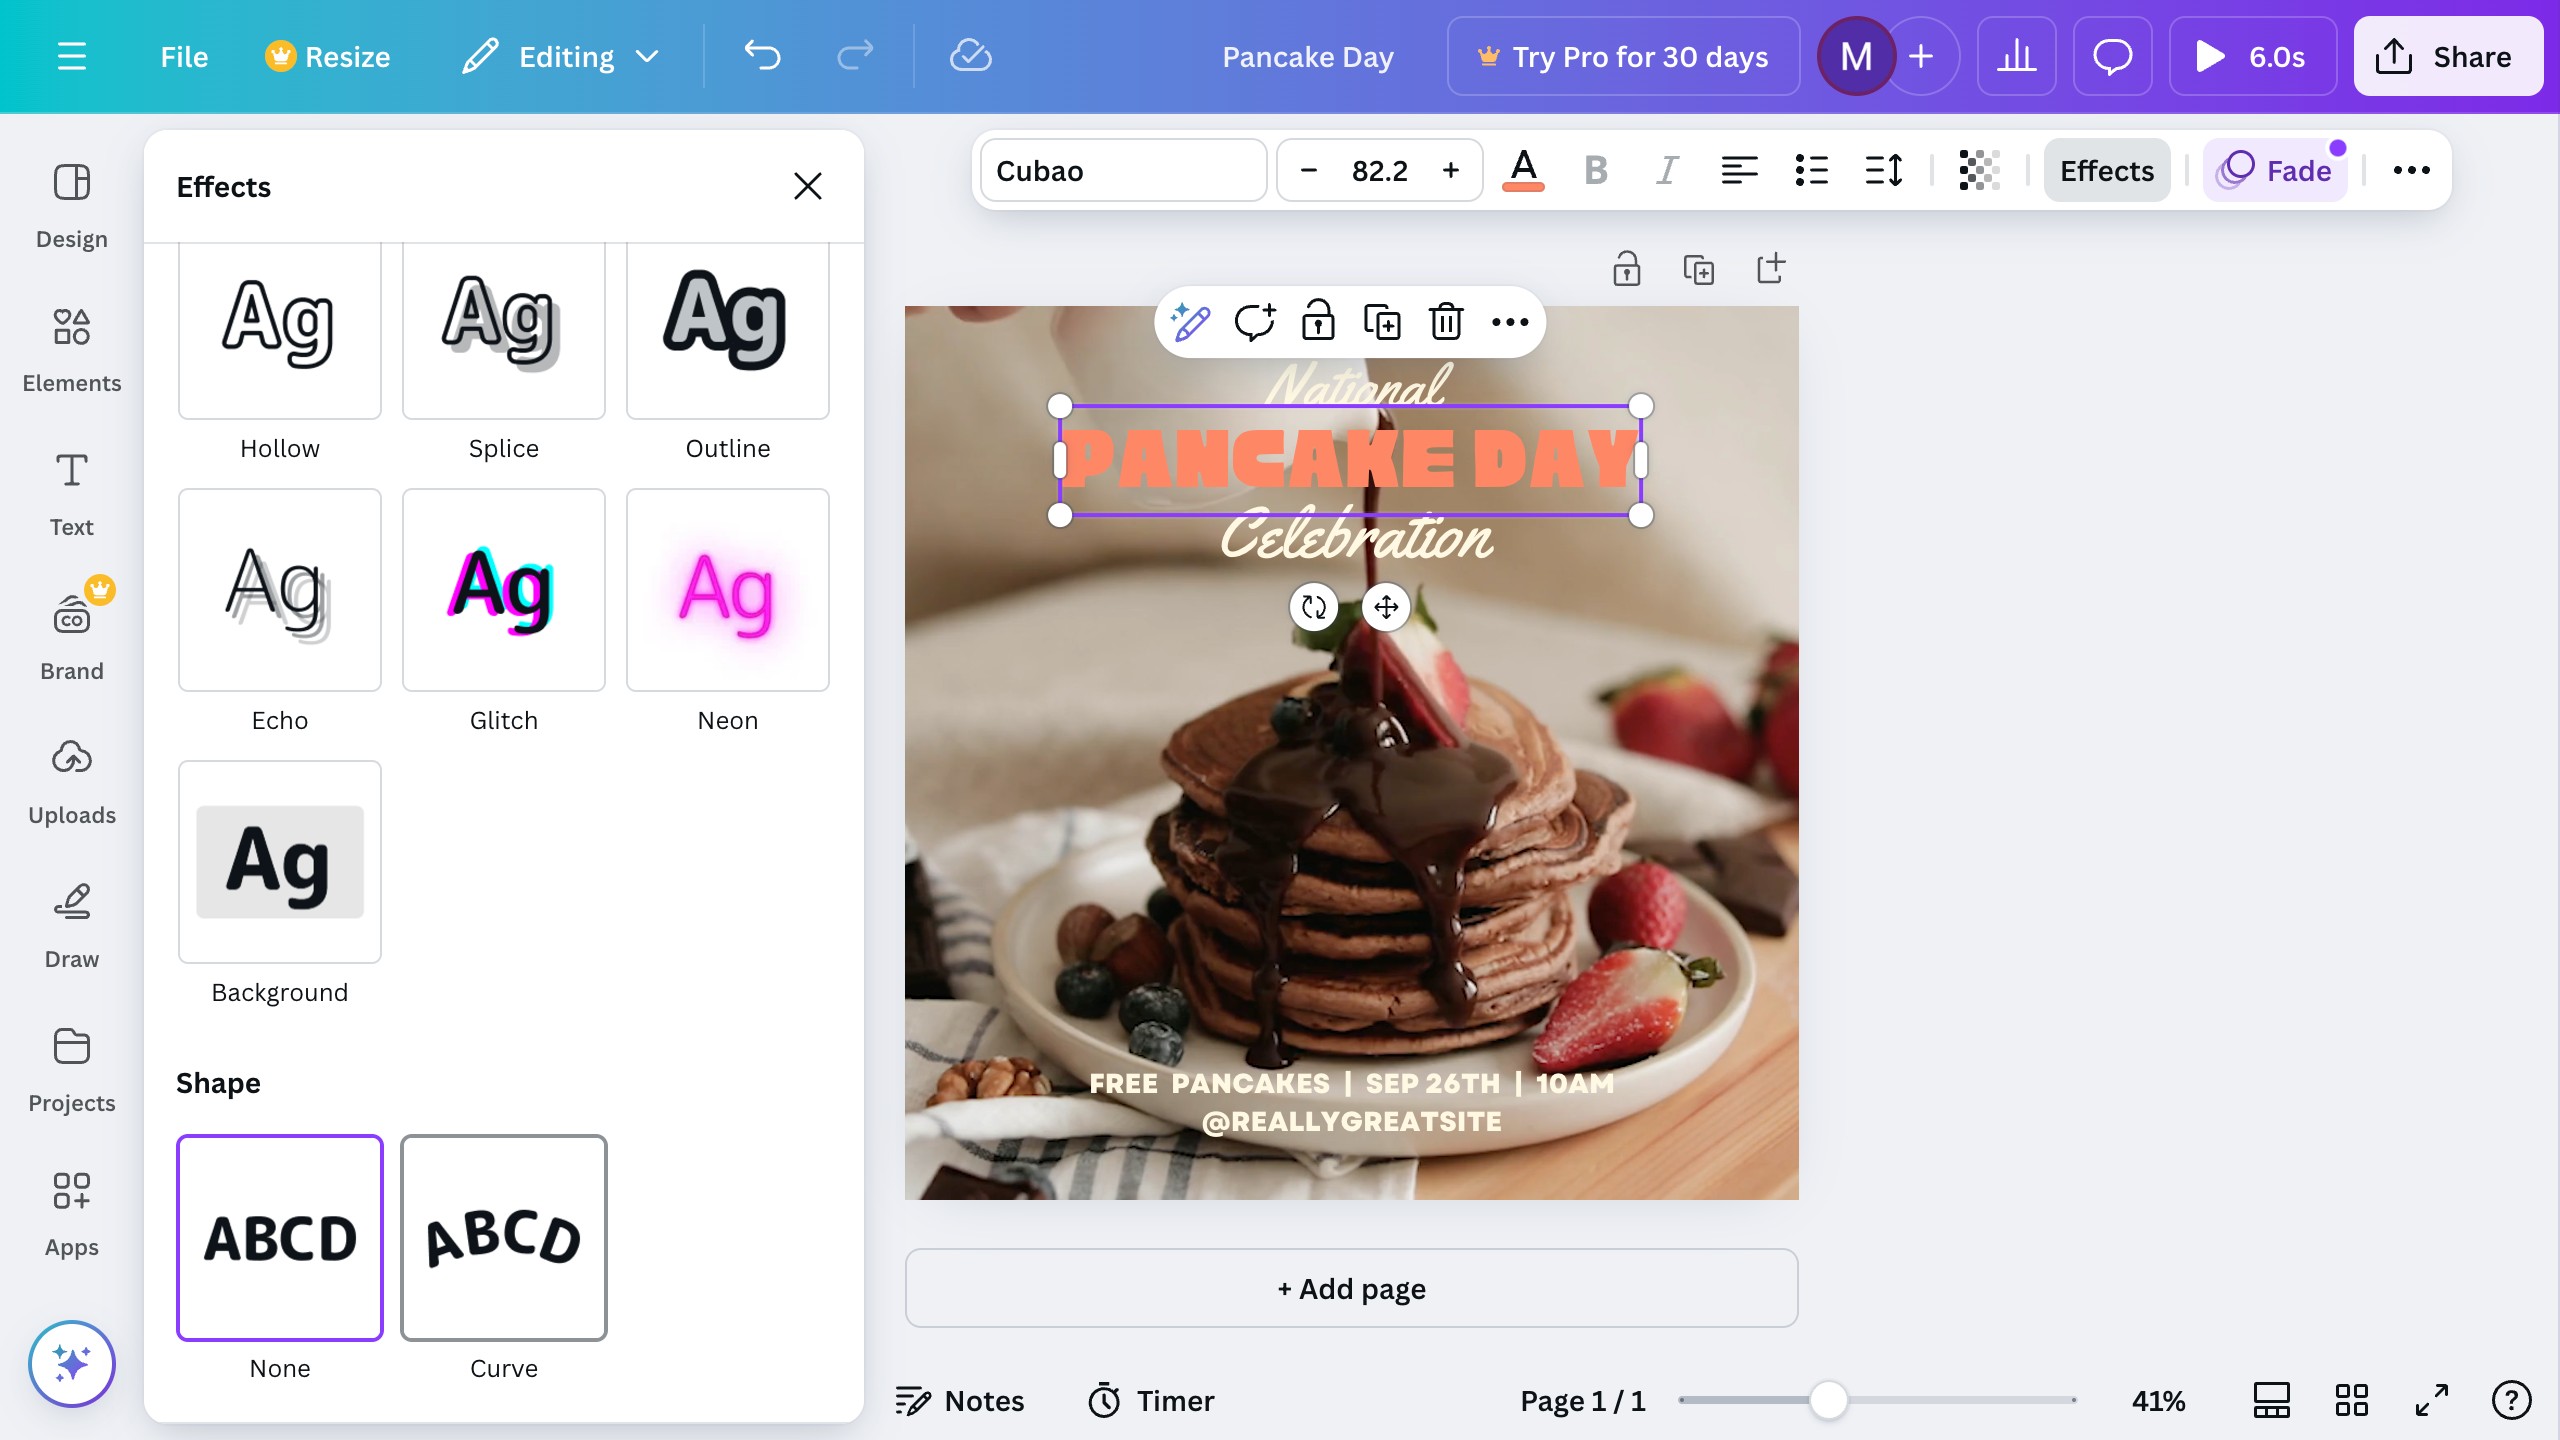
Task: Open the Uploads sidebar tab
Action: (x=72, y=783)
